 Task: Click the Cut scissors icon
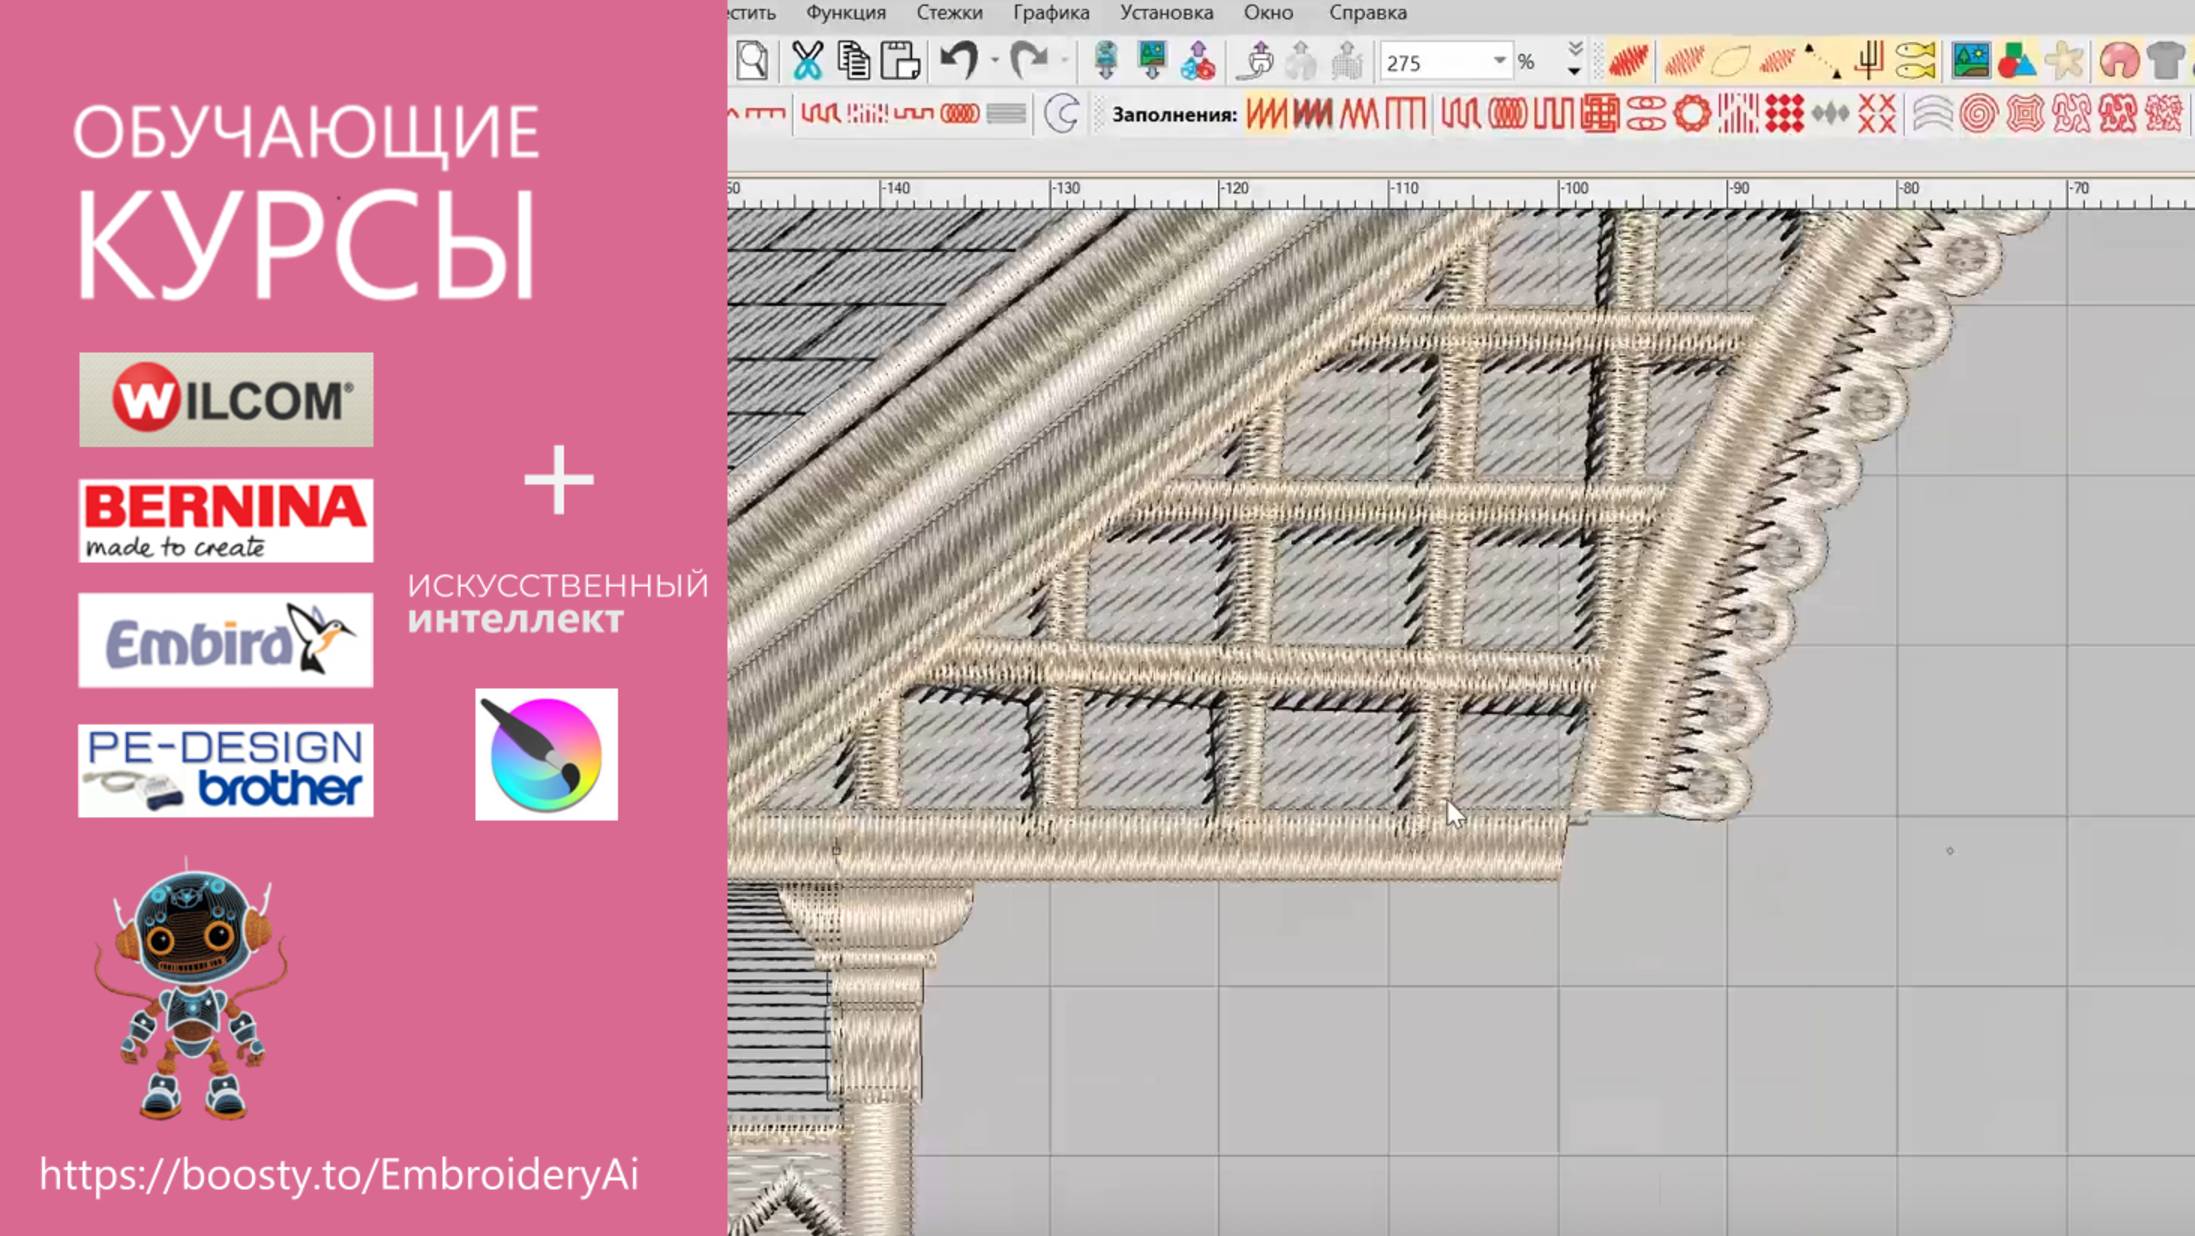click(806, 61)
